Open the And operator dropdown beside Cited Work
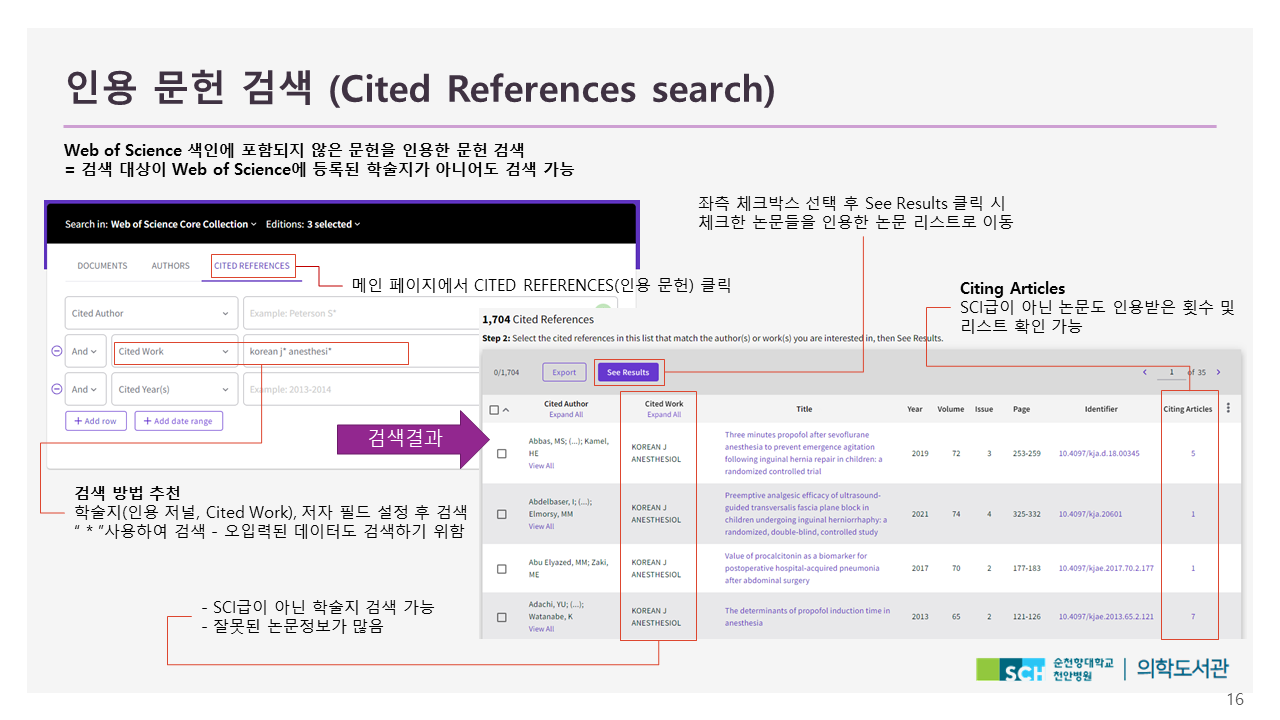This screenshot has height=720, width=1280. (86, 351)
